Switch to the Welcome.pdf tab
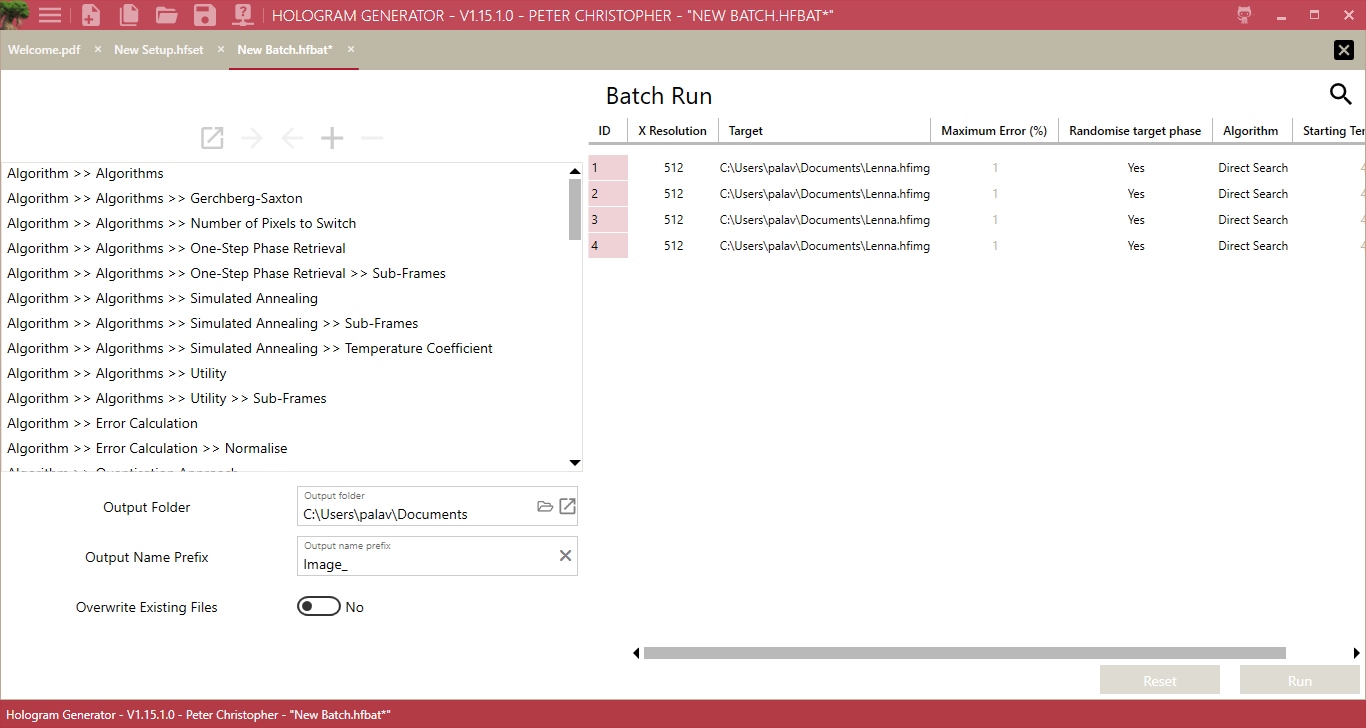Viewport: 1366px width, 728px height. click(x=44, y=50)
